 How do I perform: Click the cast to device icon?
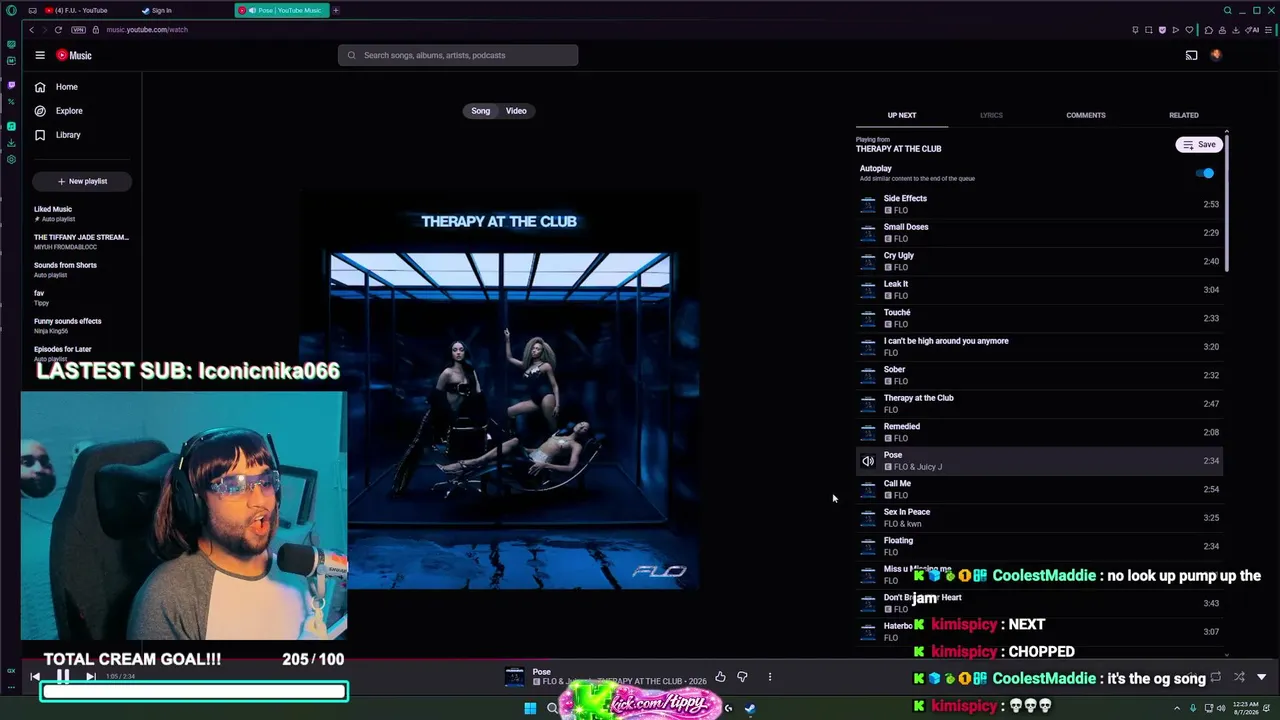(1191, 55)
